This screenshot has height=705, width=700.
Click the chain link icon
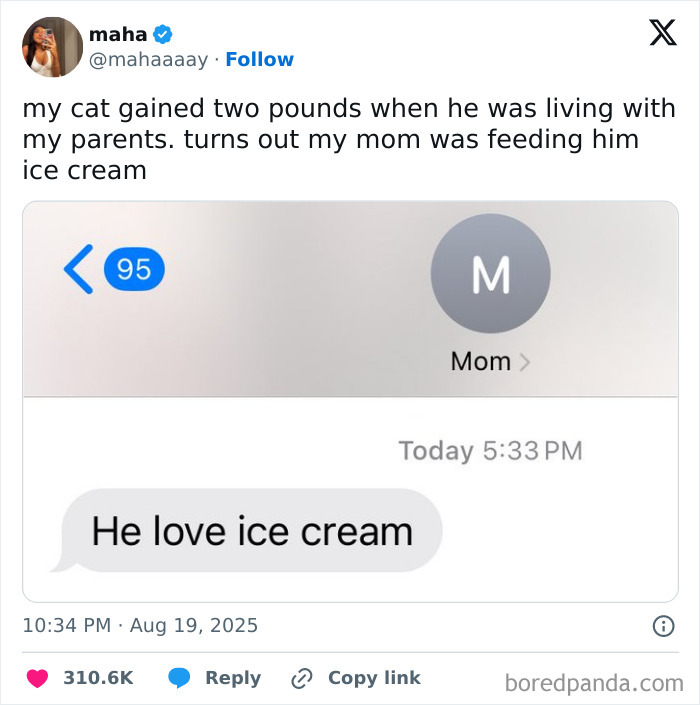click(x=301, y=678)
